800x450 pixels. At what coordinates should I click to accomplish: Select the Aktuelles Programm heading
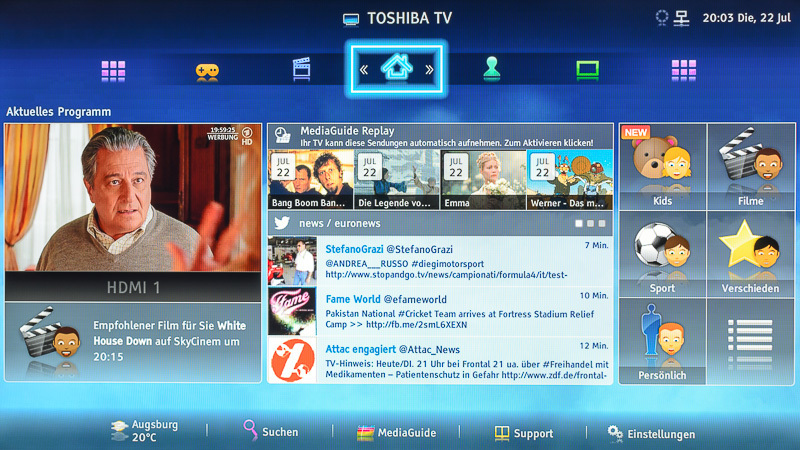pos(59,112)
